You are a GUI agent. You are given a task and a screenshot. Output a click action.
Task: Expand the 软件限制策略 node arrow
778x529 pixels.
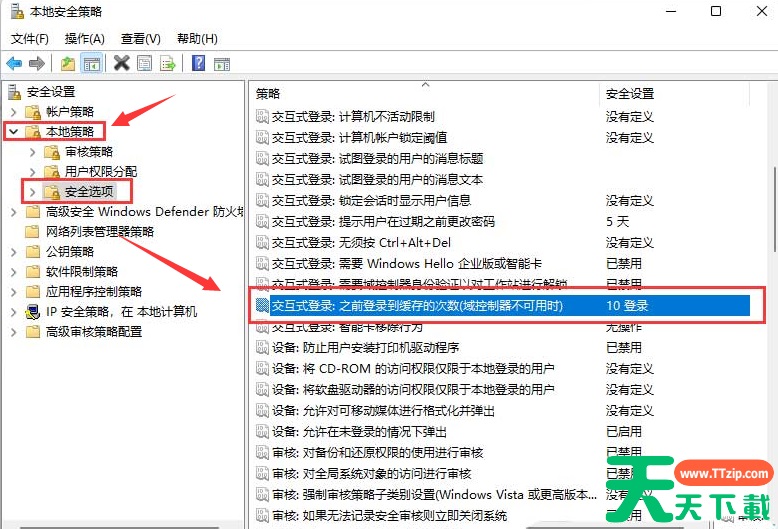pos(14,271)
